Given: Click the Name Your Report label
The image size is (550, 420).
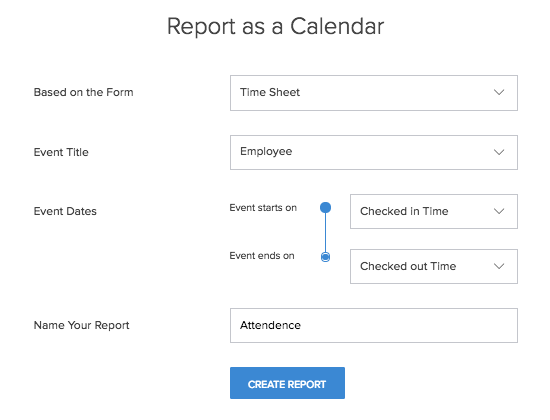Looking at the screenshot, I should click(81, 325).
